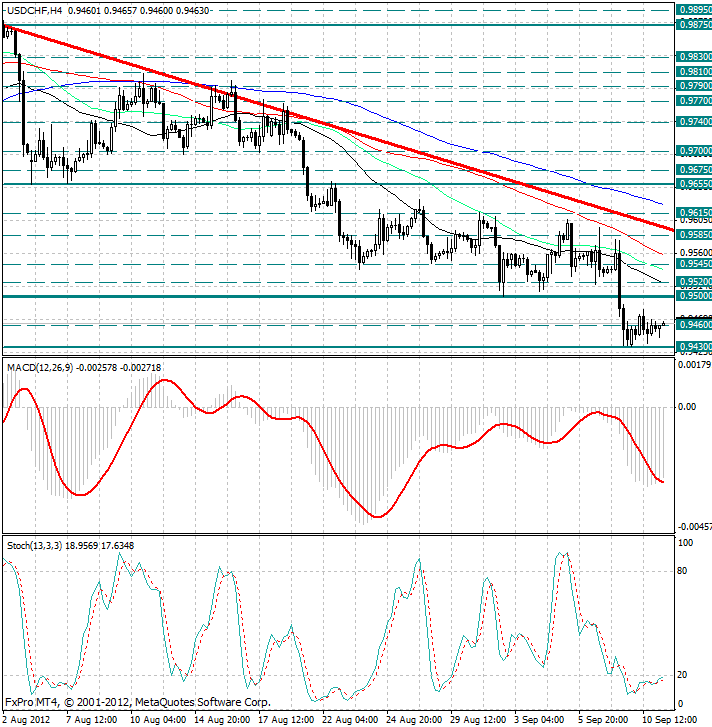Click the 5 Sep 20:00 time label
712x727 pixels.
tap(603, 720)
